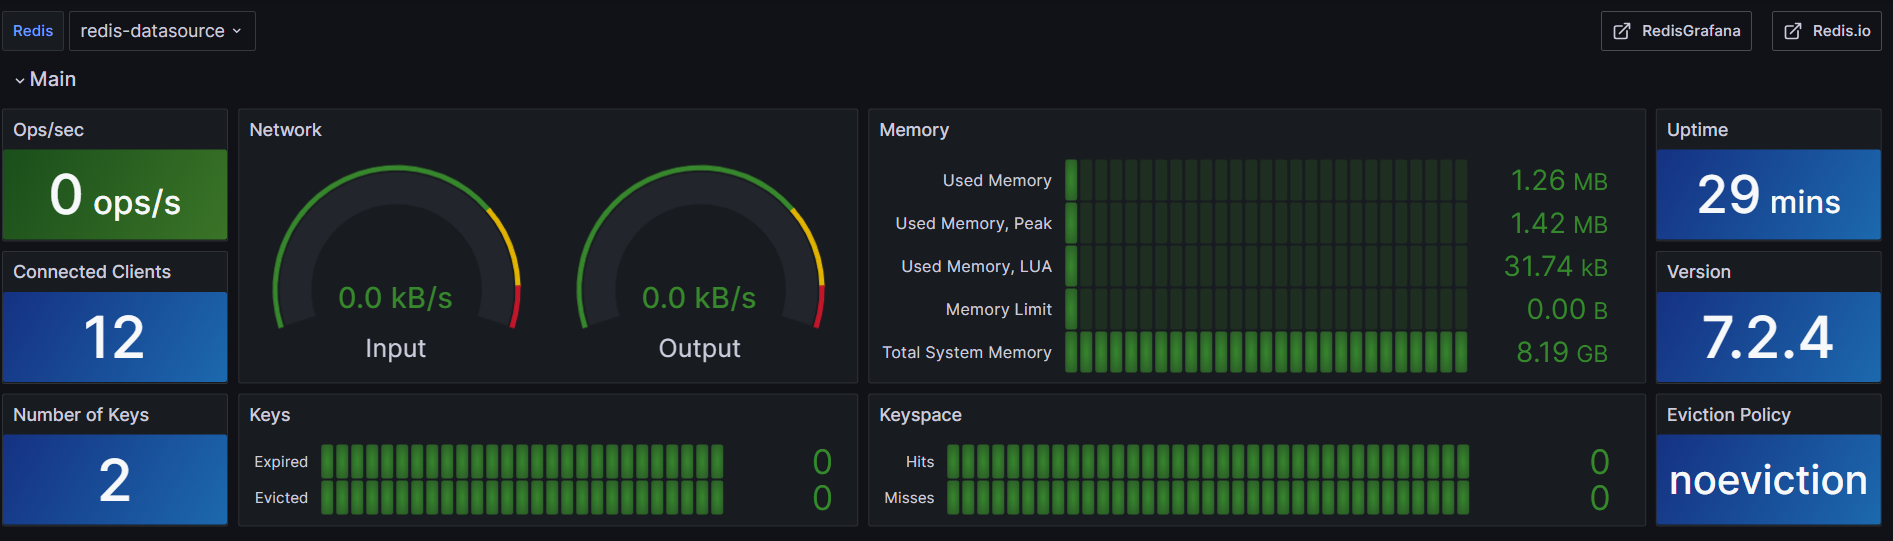
Task: Click the noeviction Eviction Policy value
Action: [x=1768, y=480]
